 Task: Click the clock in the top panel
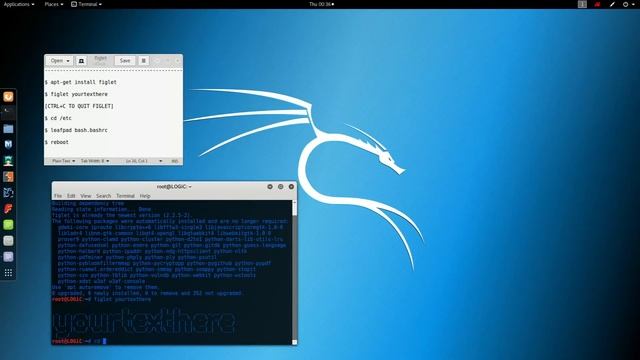pos(322,4)
